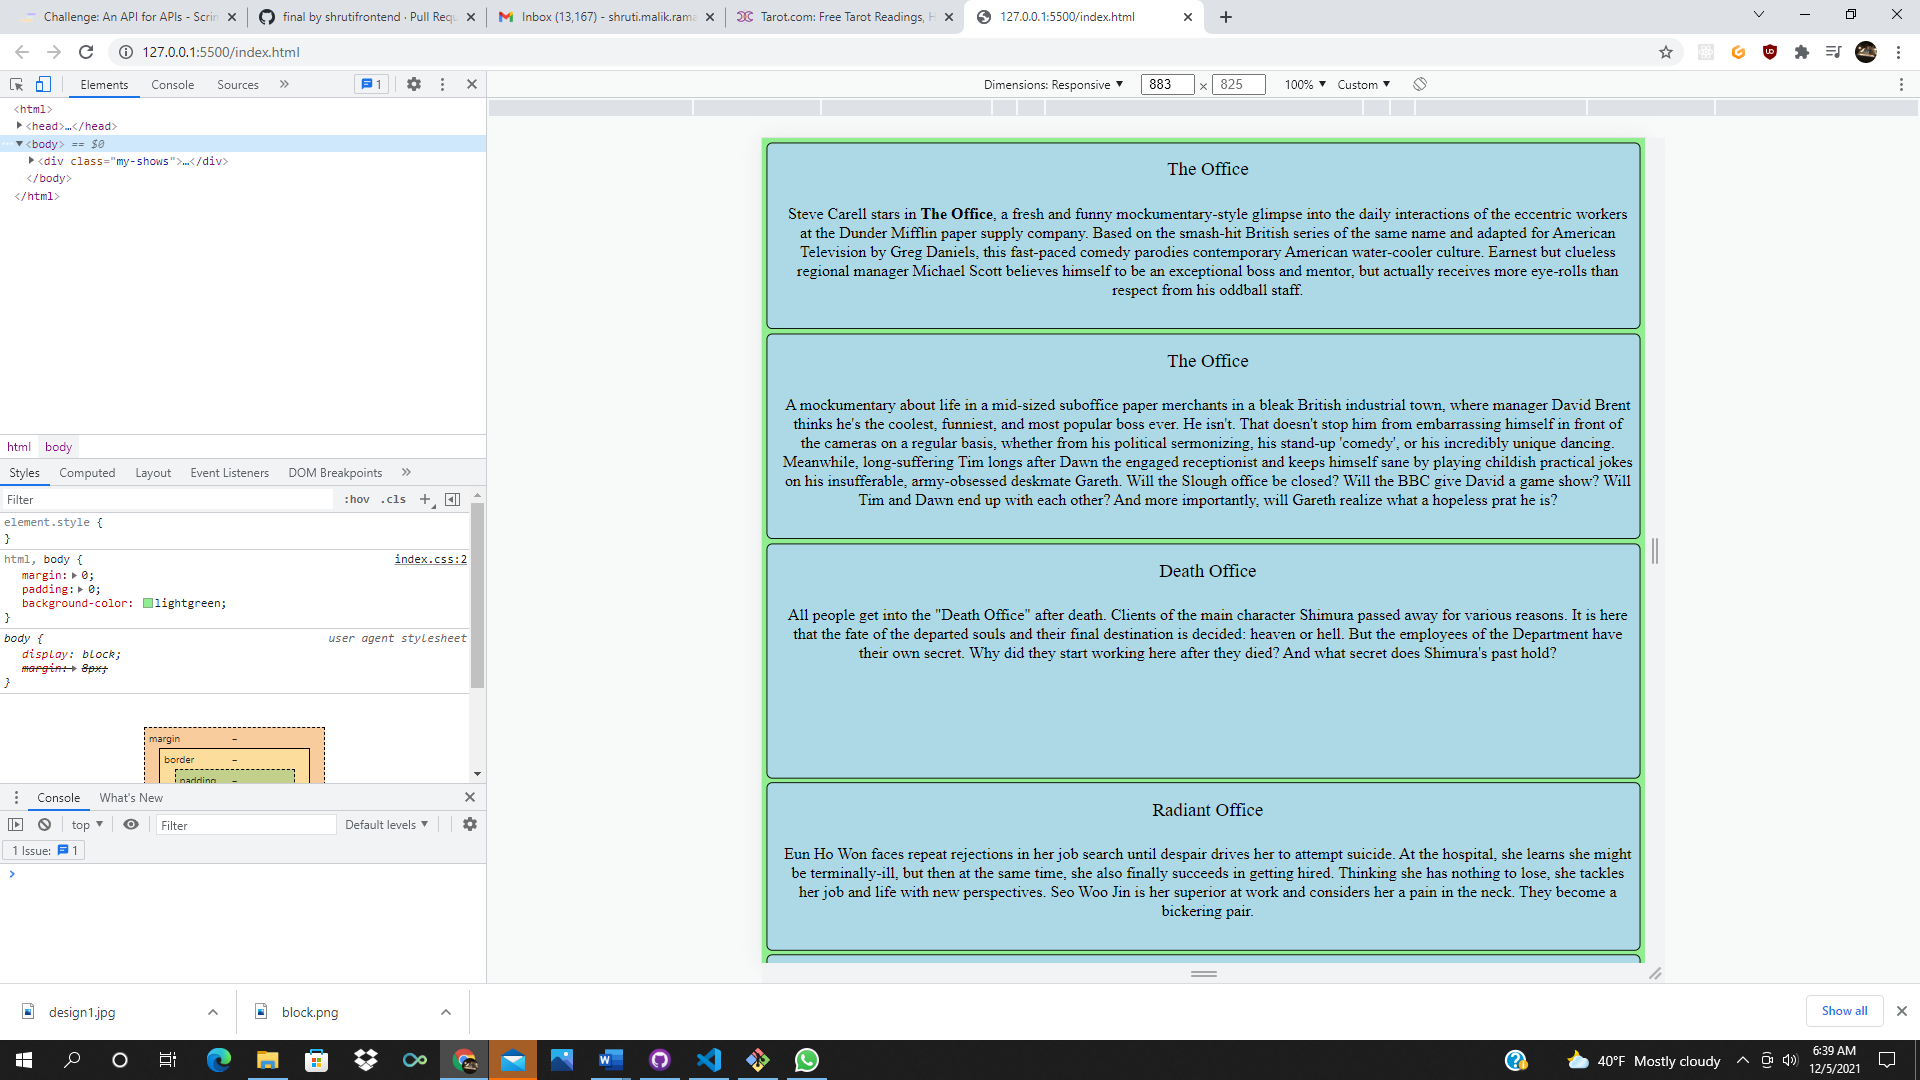Create a live expression with the eye icon

click(x=131, y=824)
